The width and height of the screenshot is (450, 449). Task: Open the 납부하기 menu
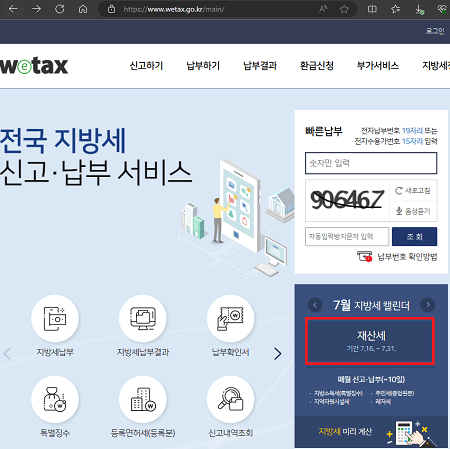203,66
